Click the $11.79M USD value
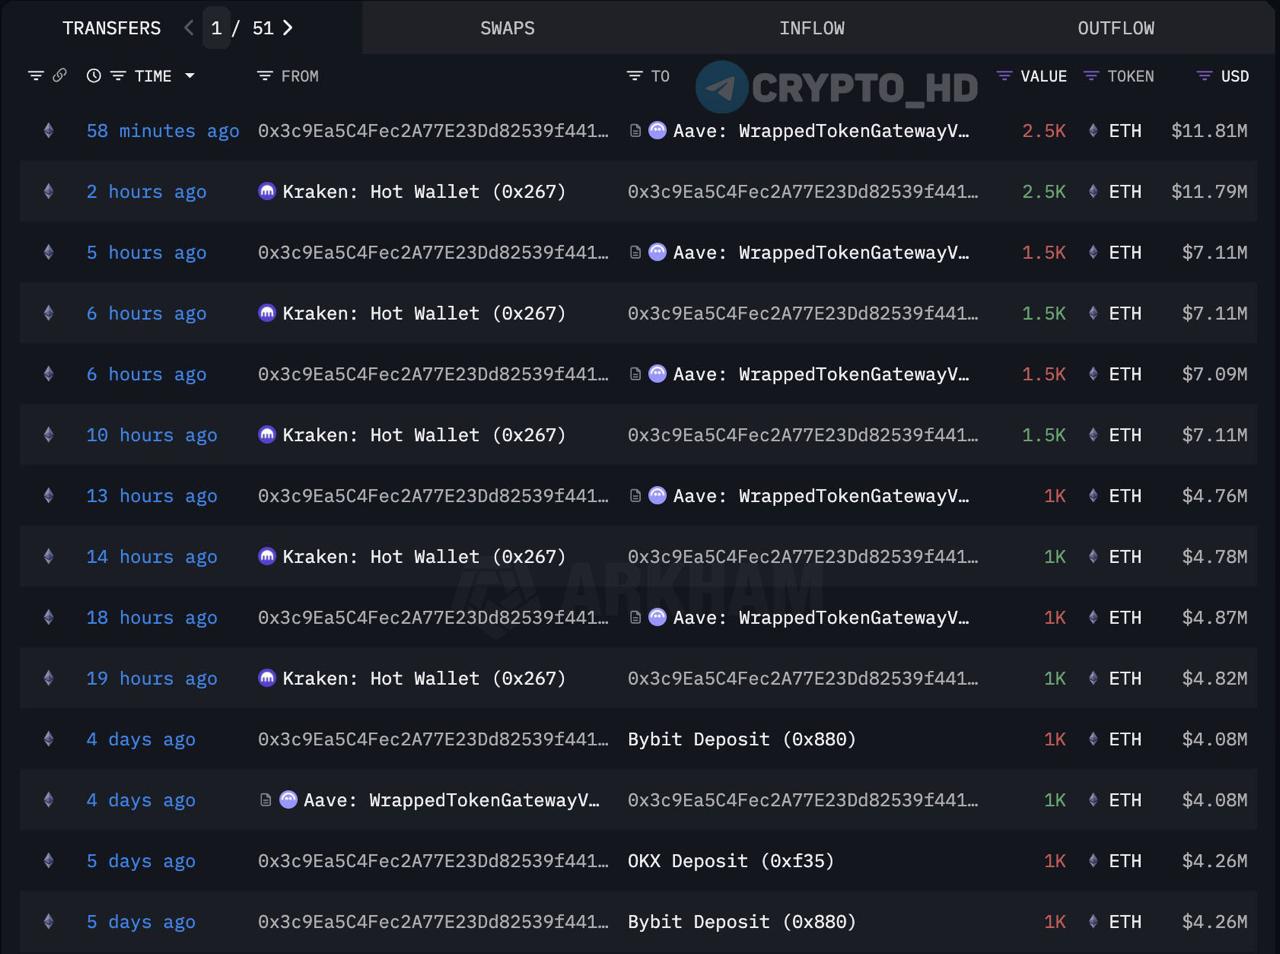Screen dimensions: 1280x954 [x=1209, y=192]
